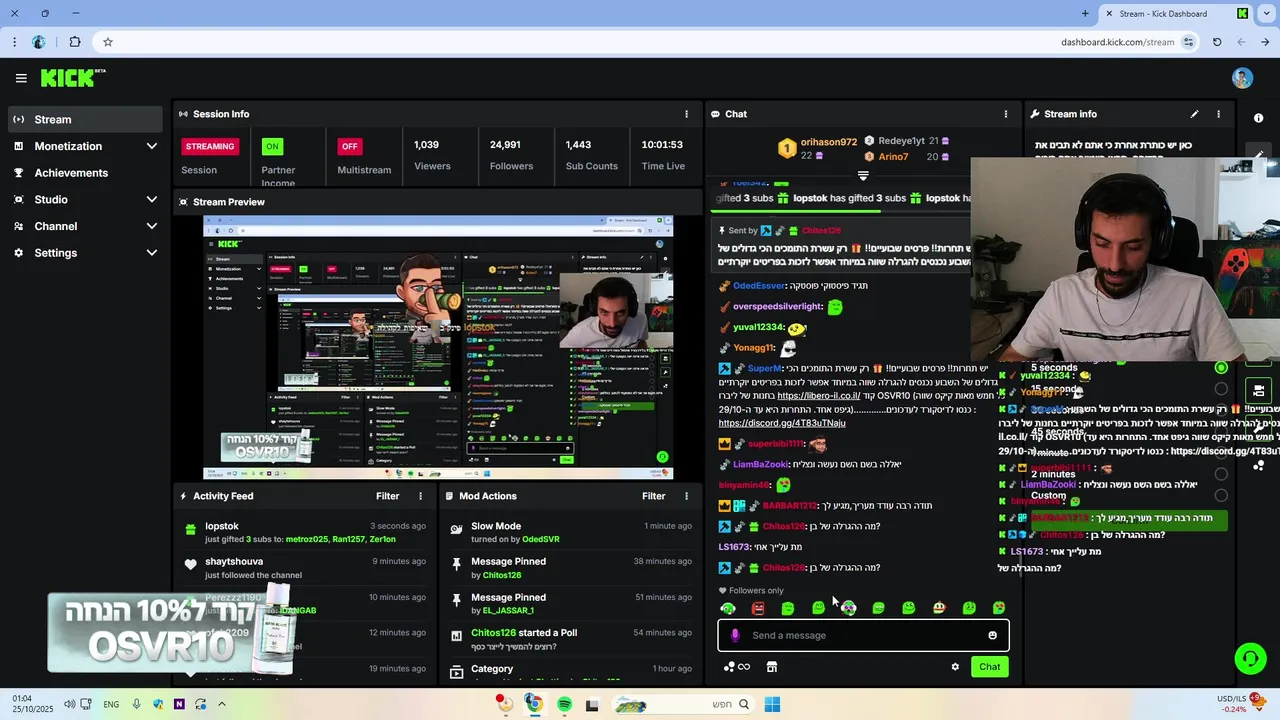Image resolution: width=1280 pixels, height=720 pixels.
Task: Toggle the Partner Income ON badge
Action: click(271, 146)
